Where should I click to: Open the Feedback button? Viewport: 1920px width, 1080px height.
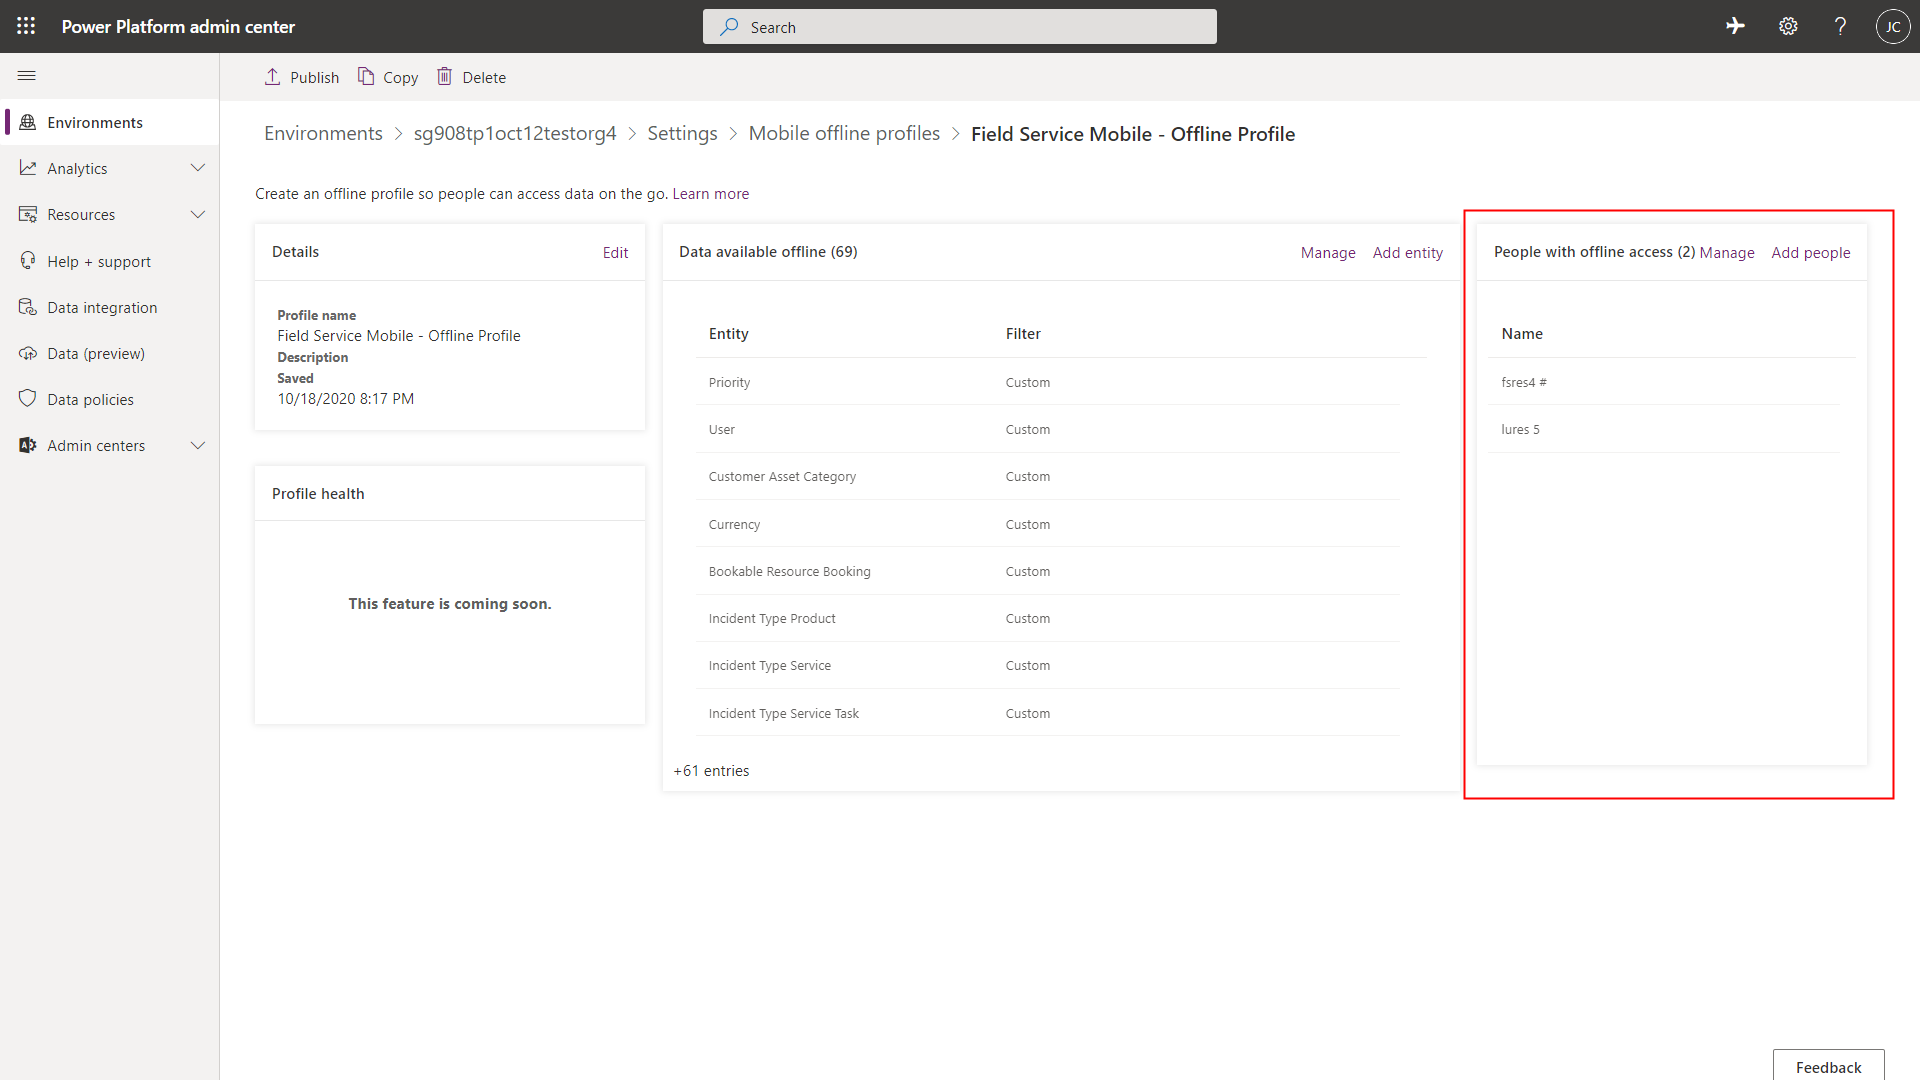click(1828, 1066)
